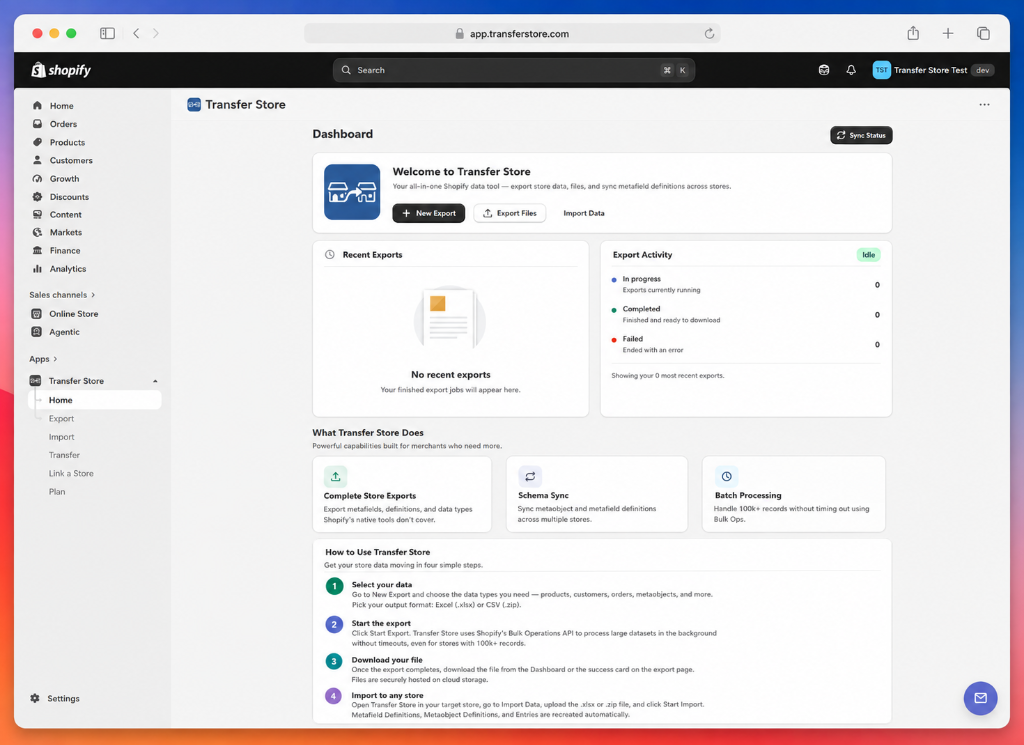Click the Recent Exports heading
Viewport: 1024px width, 745px height.
point(372,255)
